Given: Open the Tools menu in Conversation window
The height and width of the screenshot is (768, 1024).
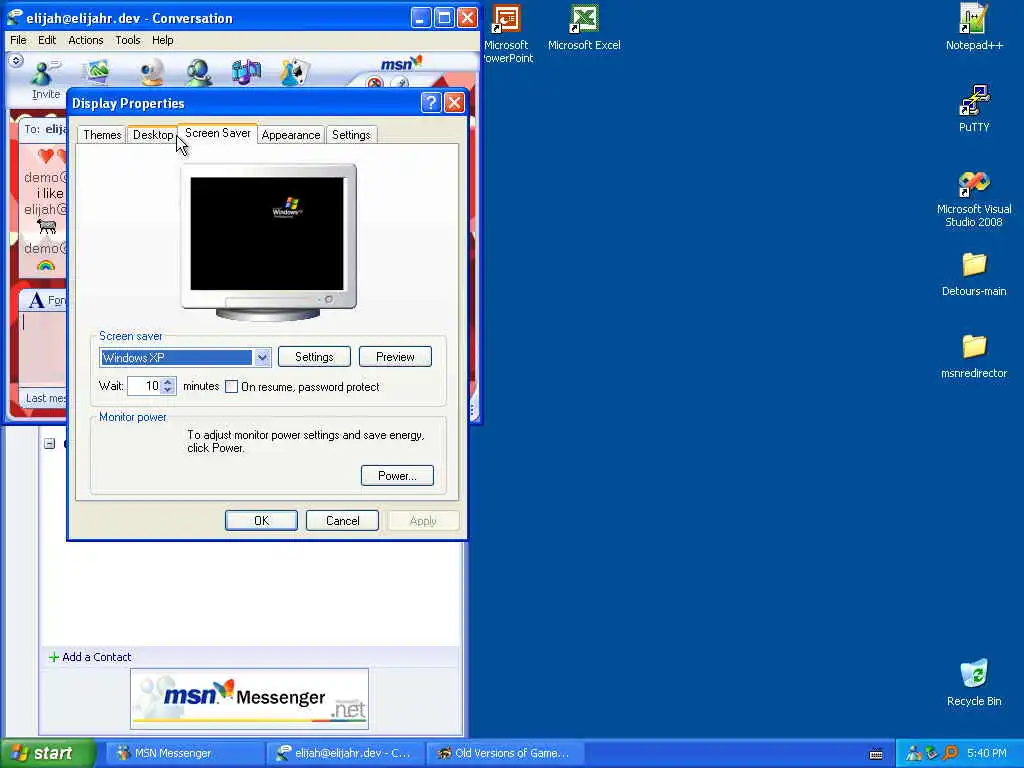Looking at the screenshot, I should (128, 40).
